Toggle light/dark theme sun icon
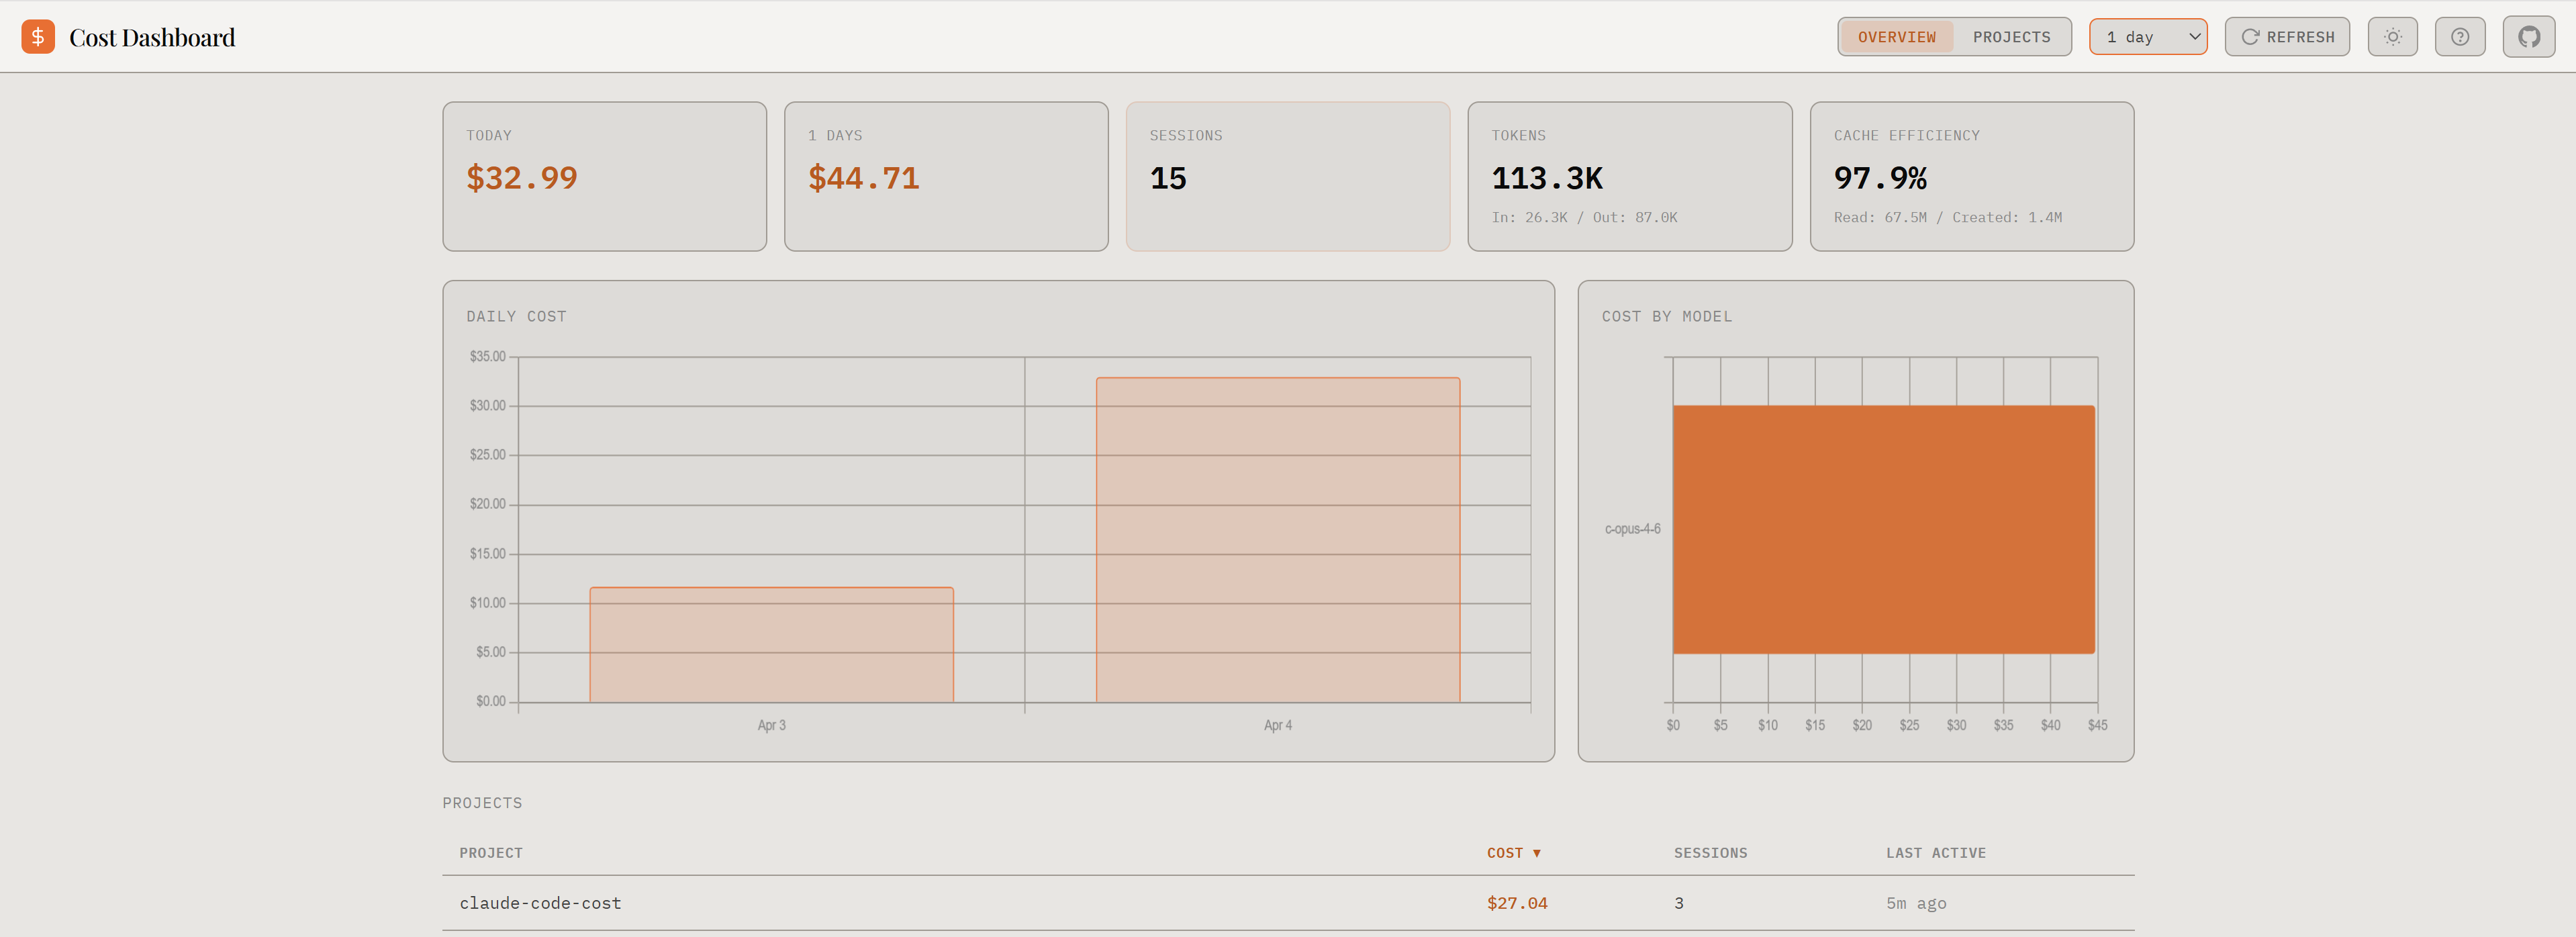2576x937 pixels. (2392, 37)
